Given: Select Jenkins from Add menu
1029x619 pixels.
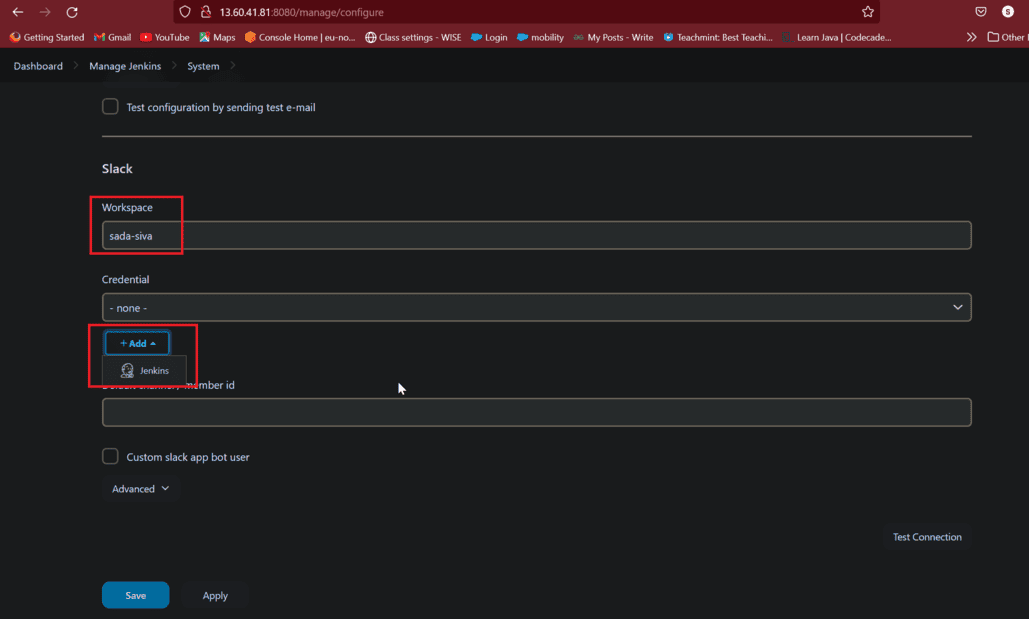Looking at the screenshot, I should point(144,371).
